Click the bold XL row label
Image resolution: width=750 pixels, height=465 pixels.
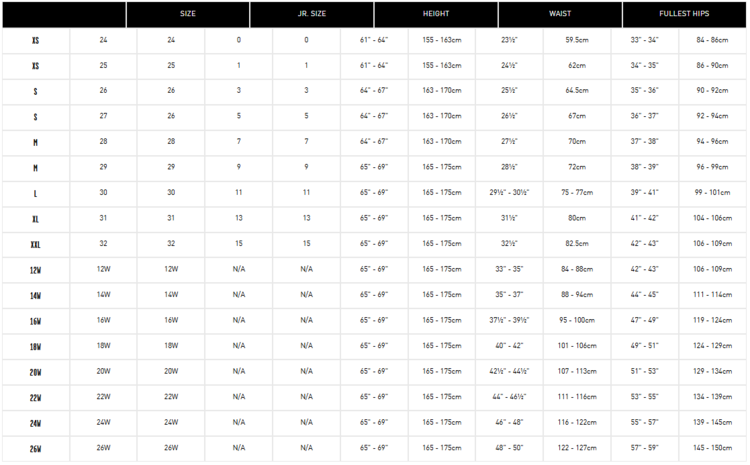(35, 218)
